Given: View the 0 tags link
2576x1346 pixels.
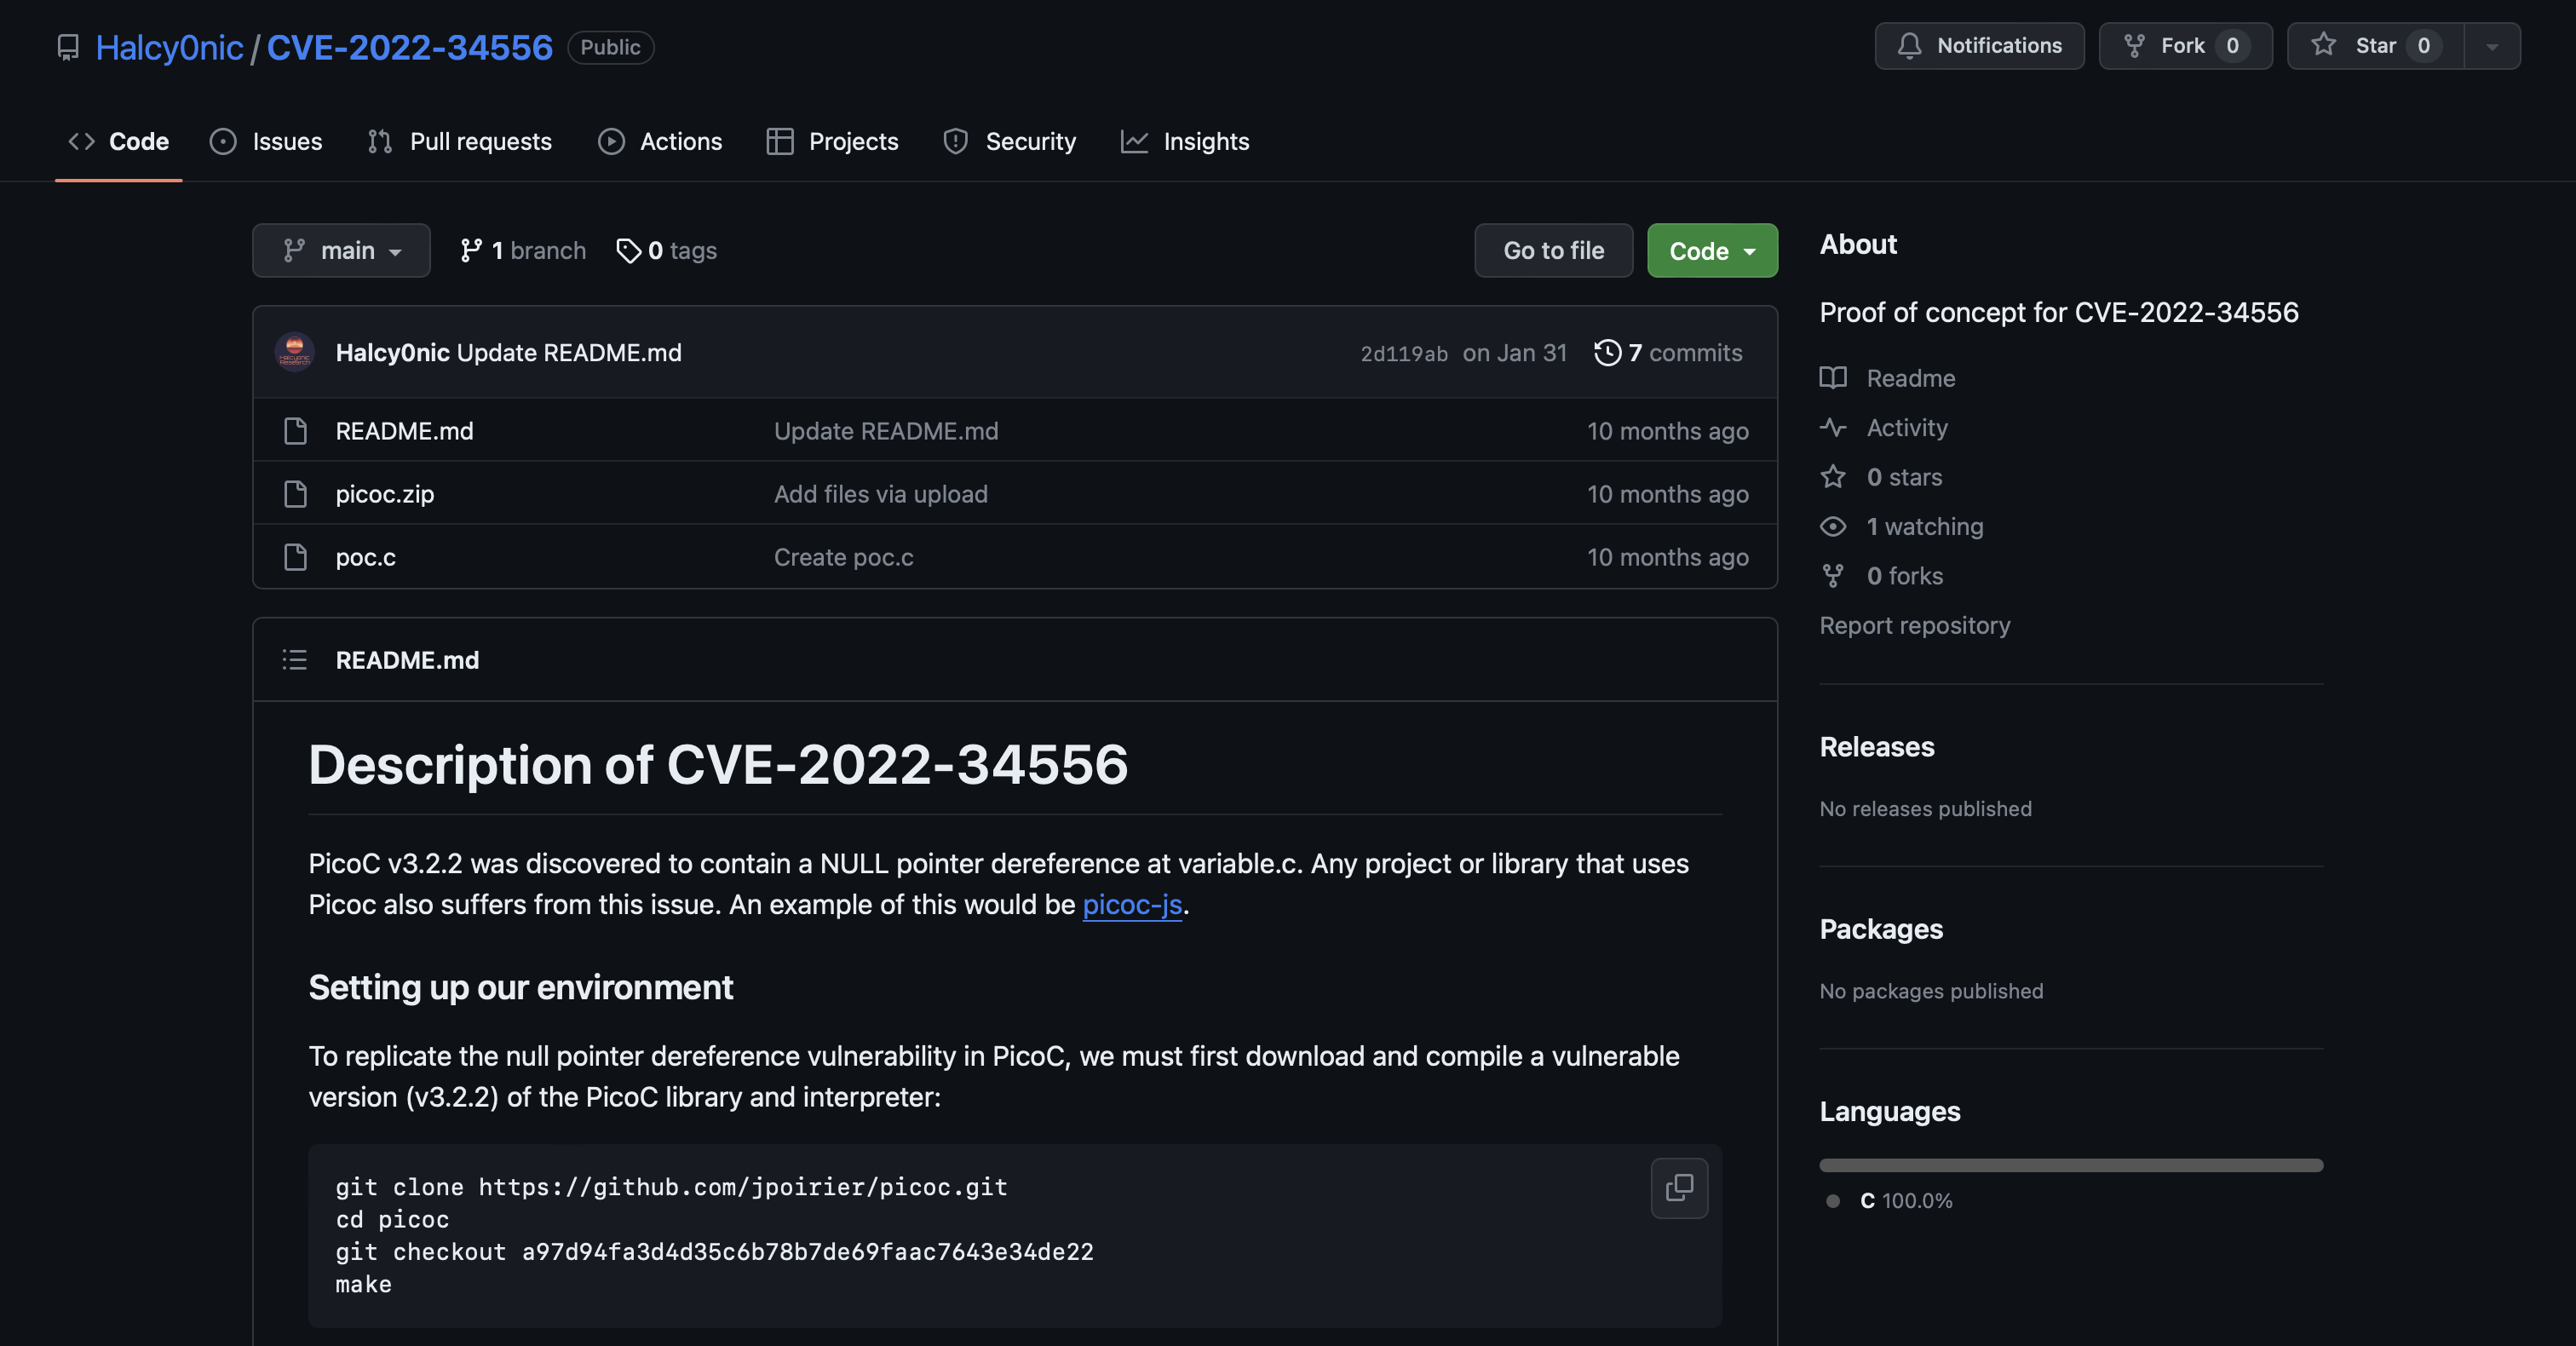Looking at the screenshot, I should coord(666,250).
